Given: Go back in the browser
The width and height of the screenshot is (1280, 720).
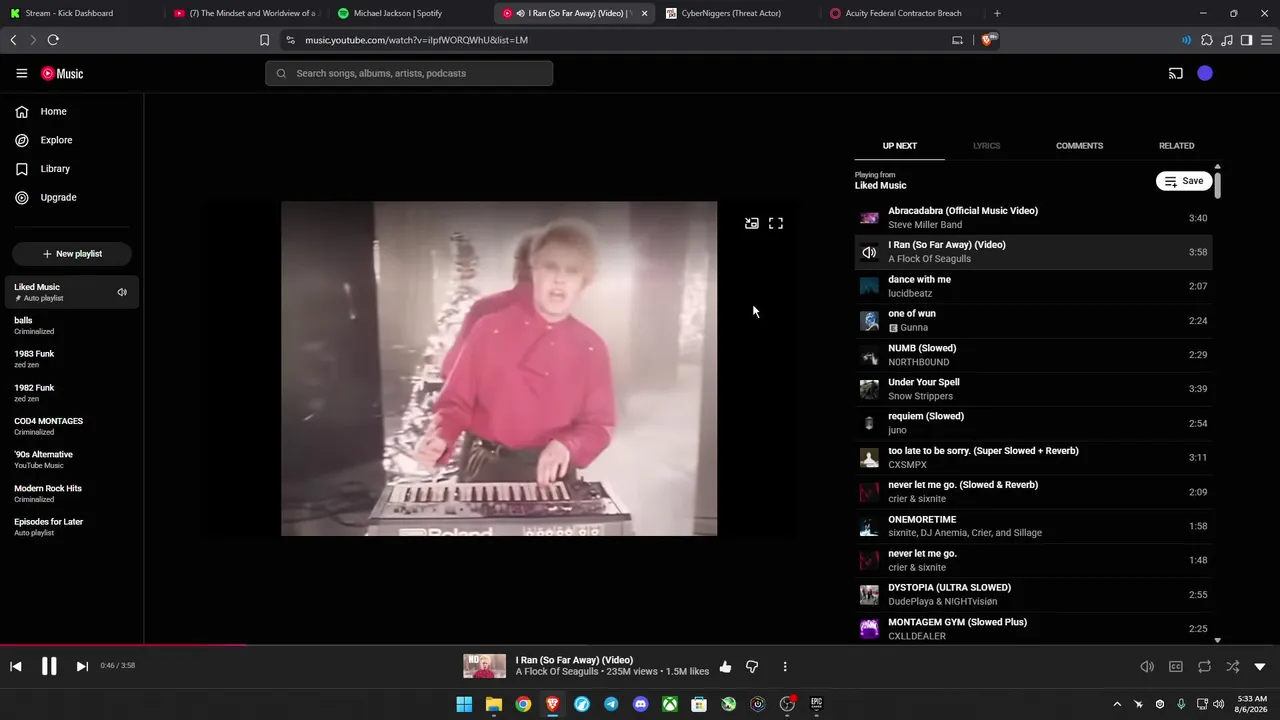Looking at the screenshot, I should click(x=13, y=40).
